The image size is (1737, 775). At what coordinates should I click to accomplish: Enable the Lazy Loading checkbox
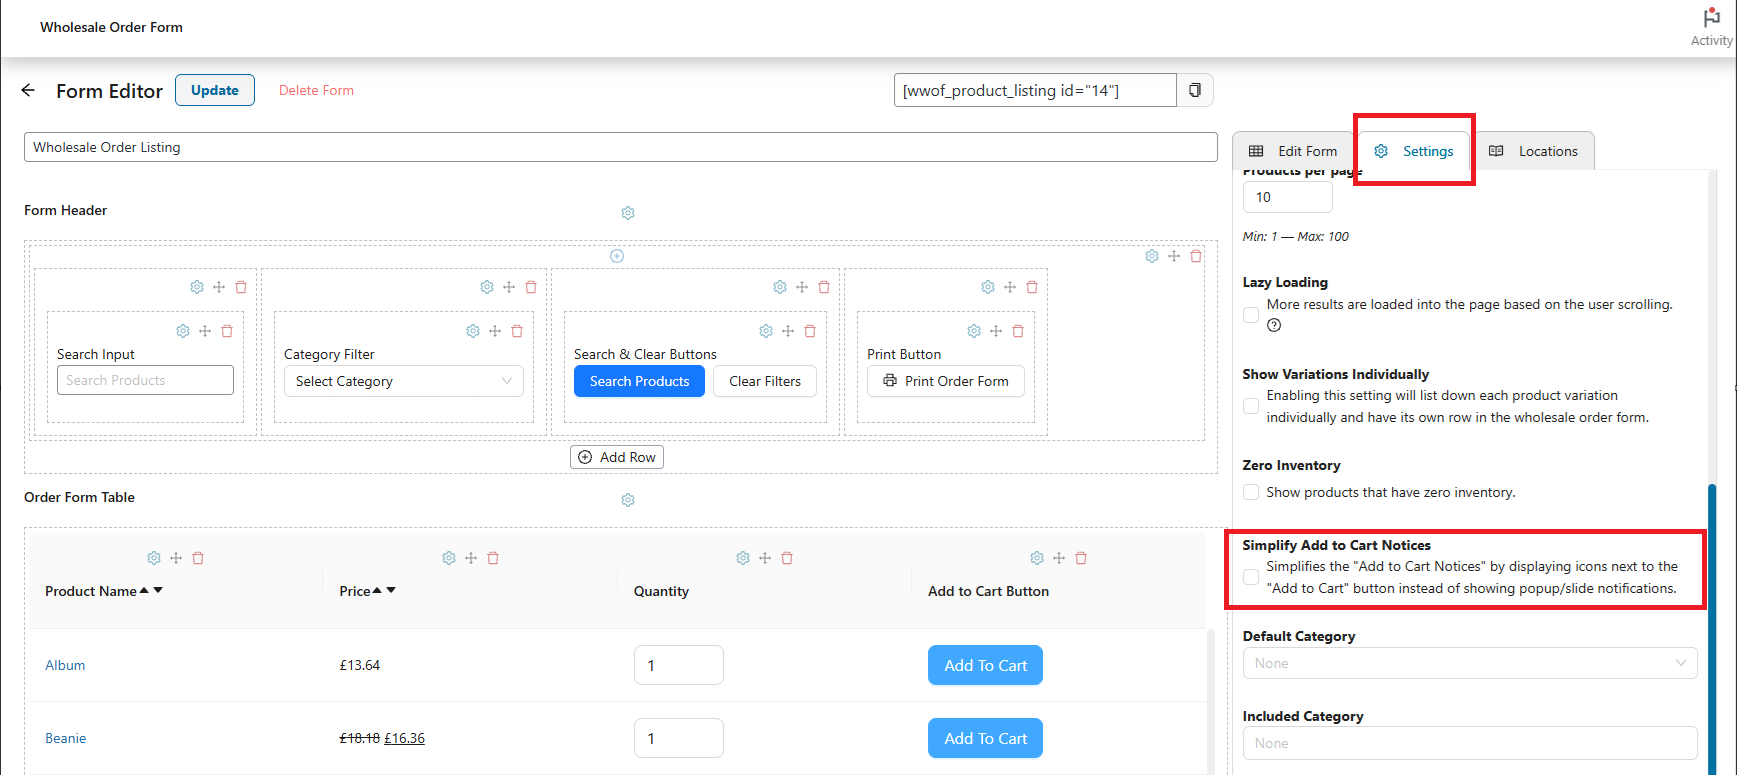(x=1251, y=315)
